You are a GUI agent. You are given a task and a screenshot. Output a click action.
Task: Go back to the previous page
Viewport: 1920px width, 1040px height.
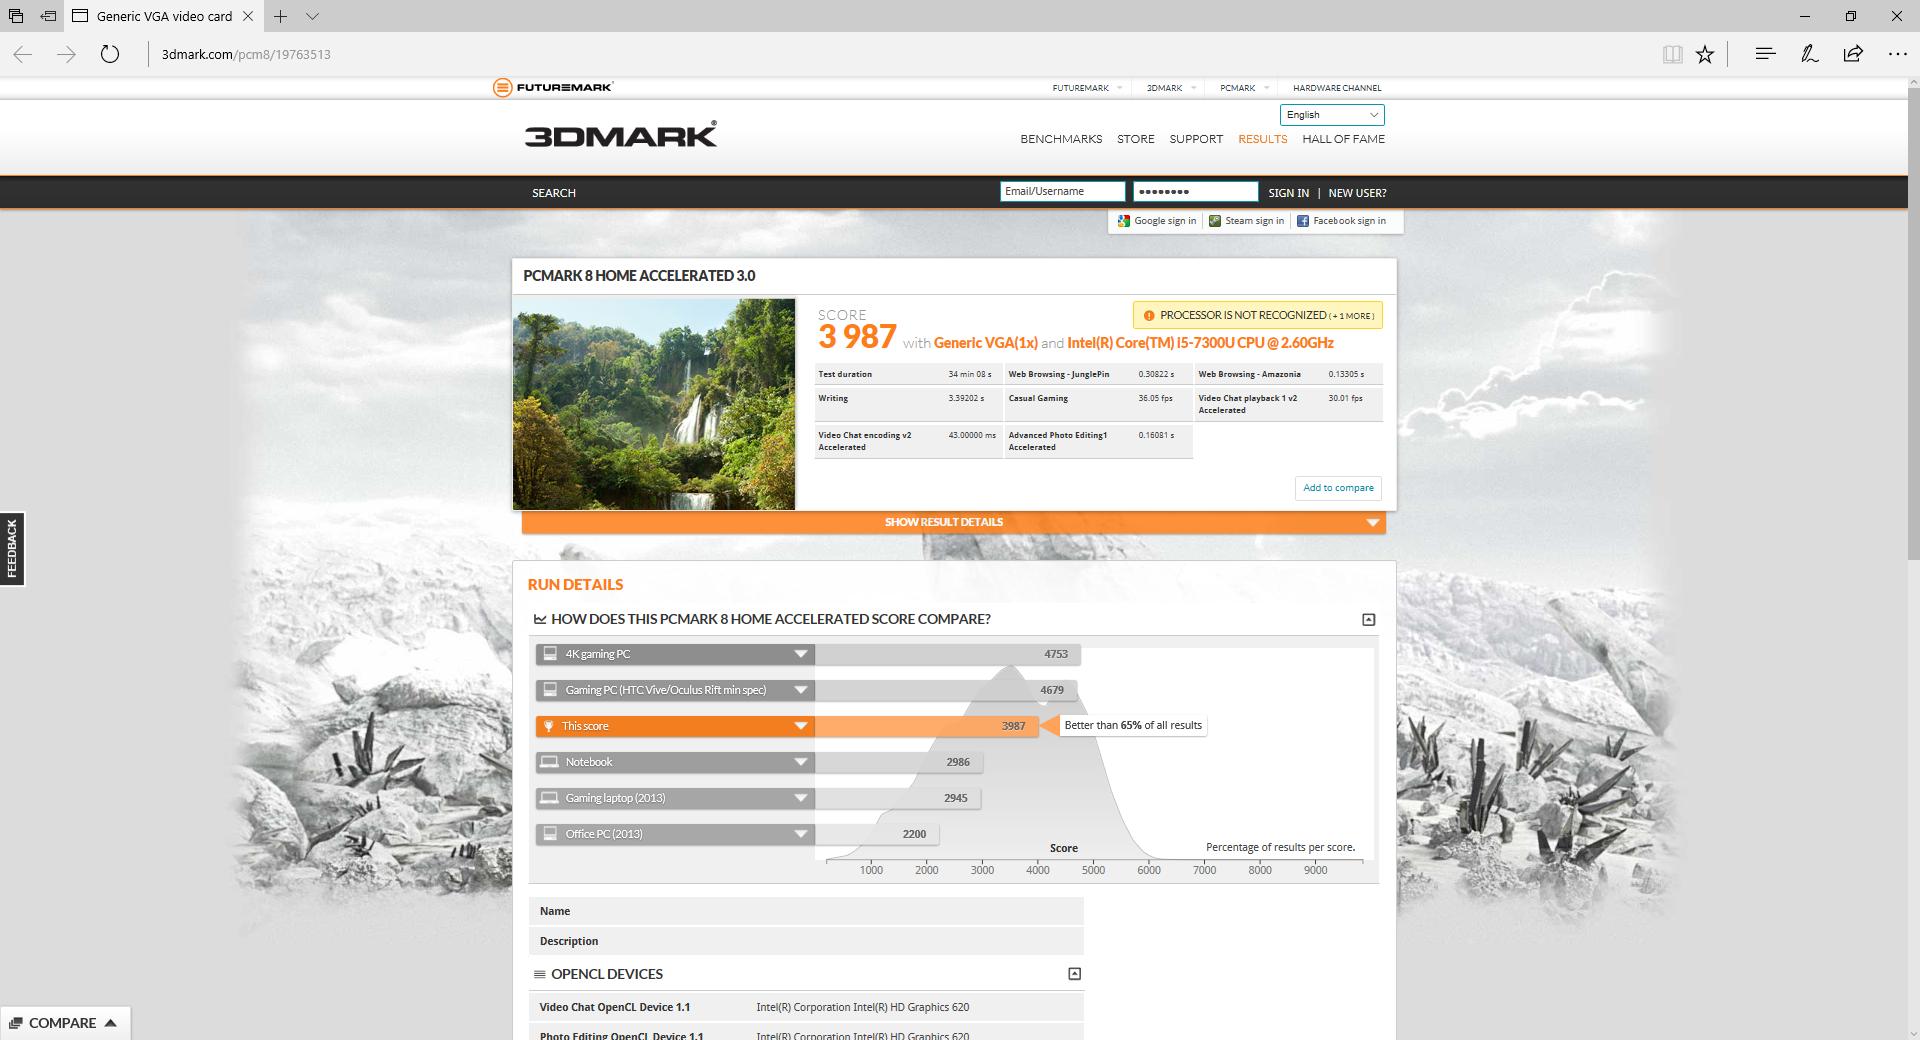(23, 54)
